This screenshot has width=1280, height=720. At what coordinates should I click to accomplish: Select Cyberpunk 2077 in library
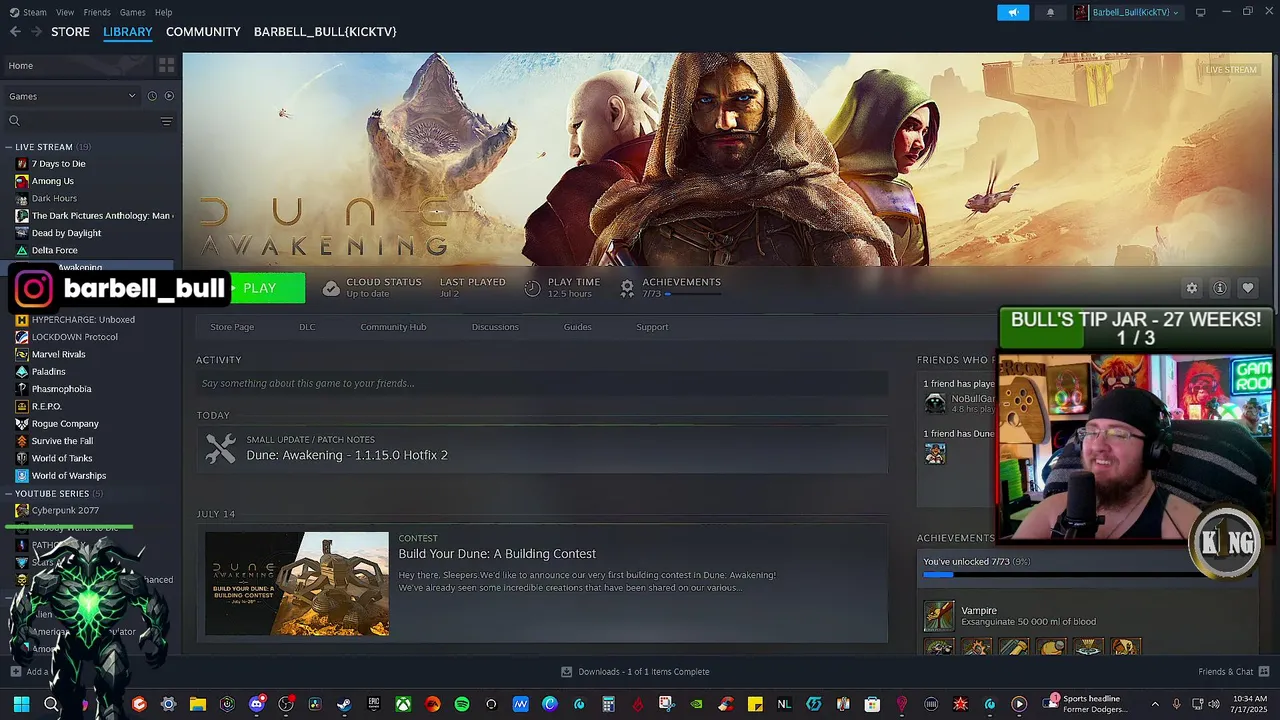[65, 511]
